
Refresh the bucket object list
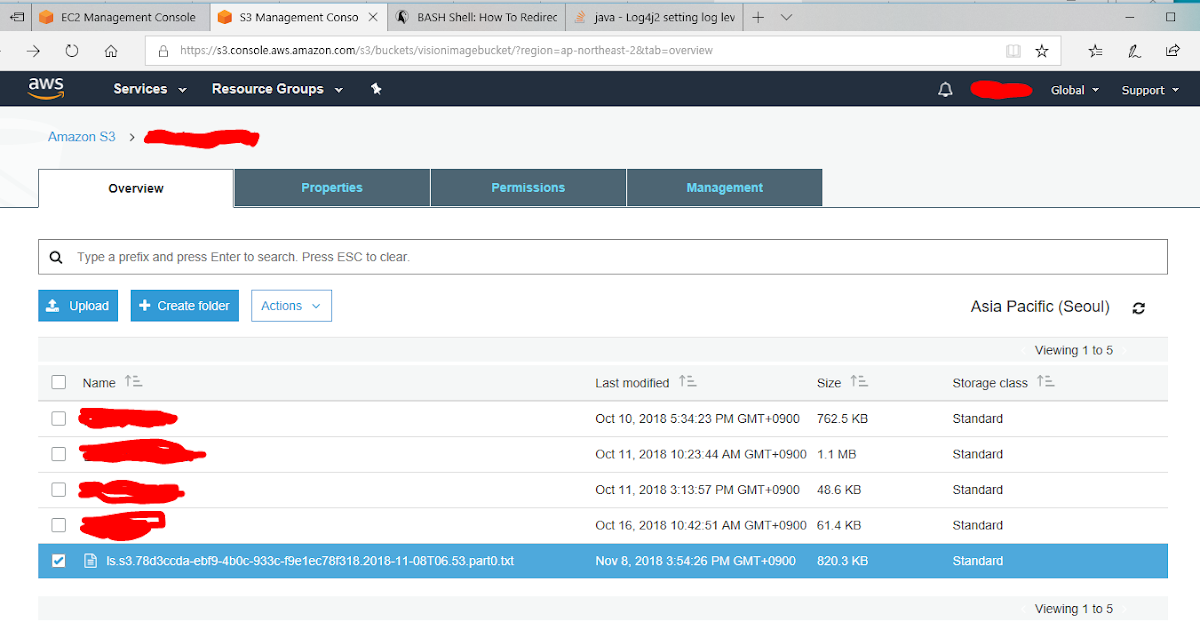[x=1139, y=308]
